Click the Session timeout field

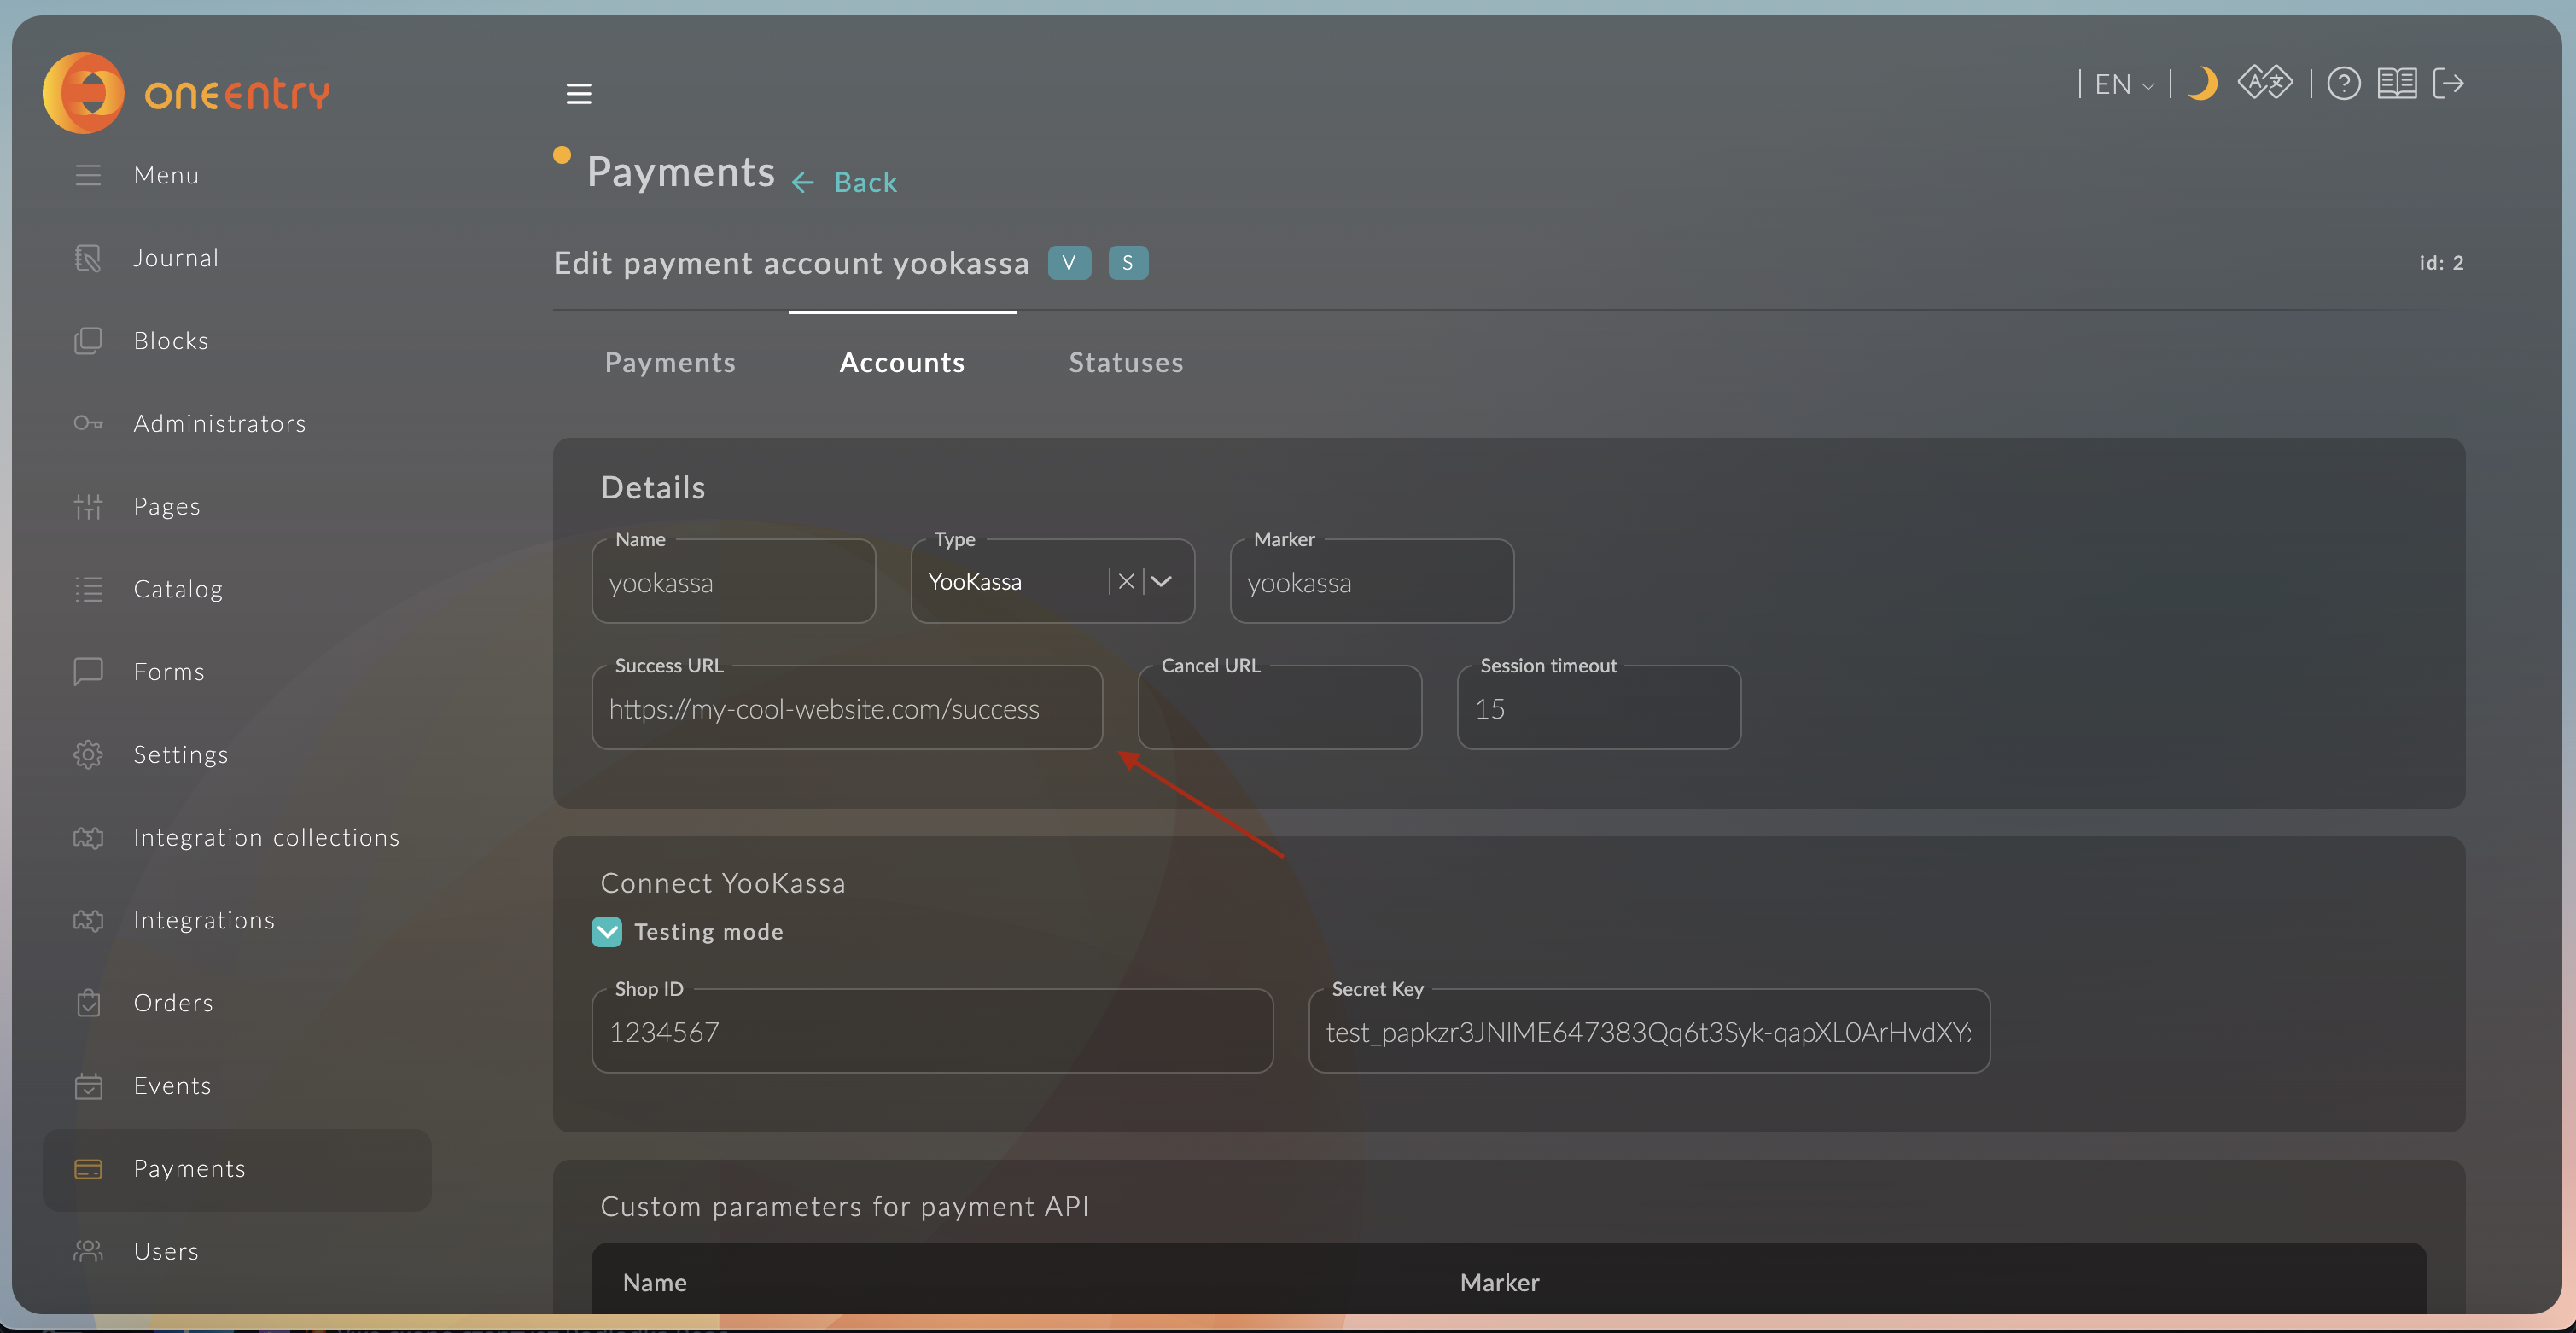(1598, 707)
